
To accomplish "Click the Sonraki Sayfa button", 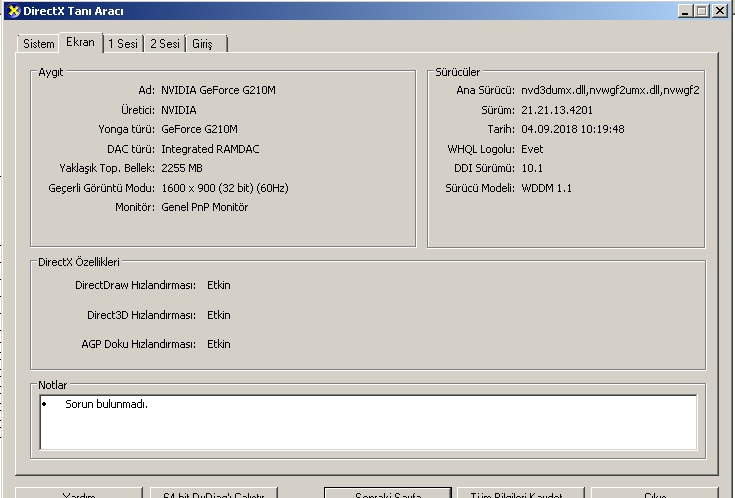I will (x=388, y=493).
